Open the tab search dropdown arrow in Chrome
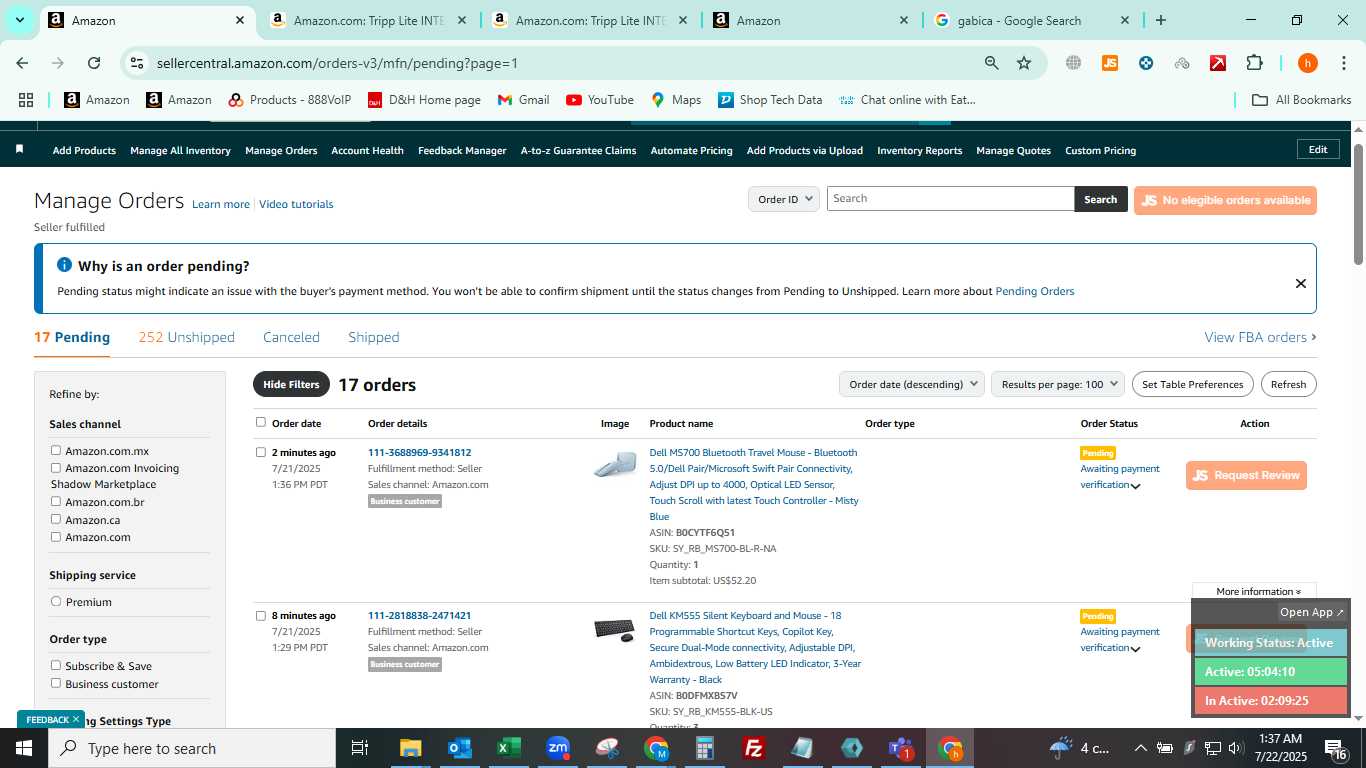The image size is (1366, 768). point(19,20)
